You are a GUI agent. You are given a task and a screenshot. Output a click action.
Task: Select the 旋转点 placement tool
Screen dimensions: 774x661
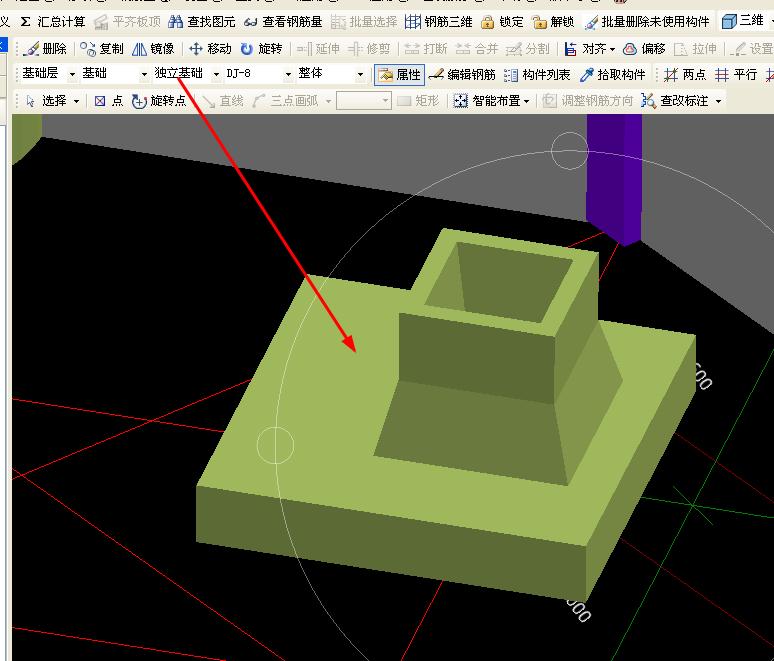tap(159, 101)
